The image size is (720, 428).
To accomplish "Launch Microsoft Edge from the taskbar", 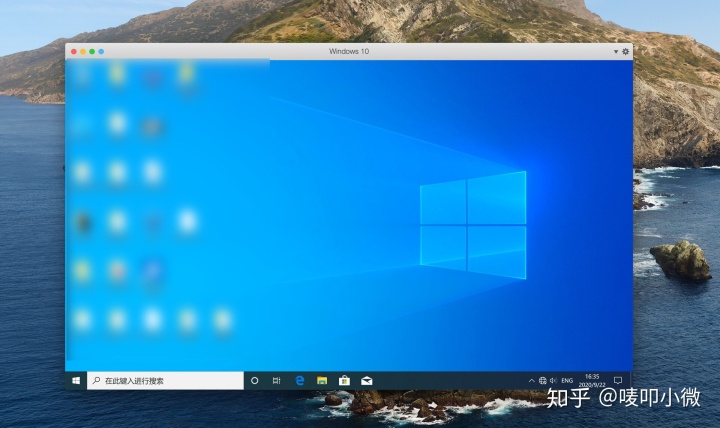I will (299, 381).
